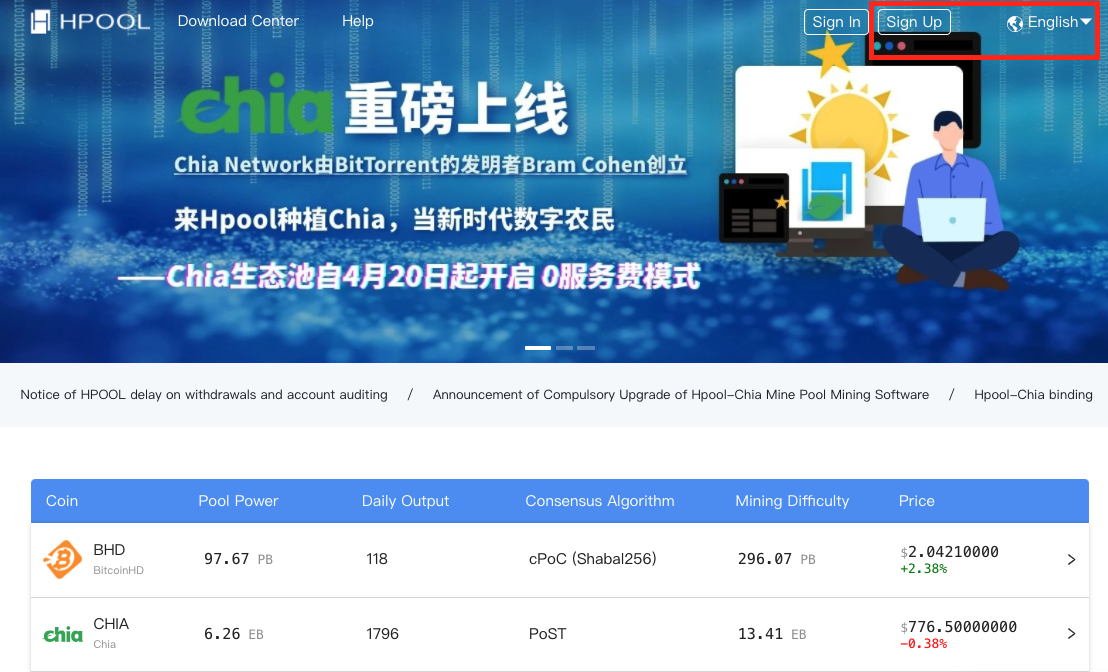The width and height of the screenshot is (1108, 672).
Task: Click the Chia banner image
Action: click(554, 182)
